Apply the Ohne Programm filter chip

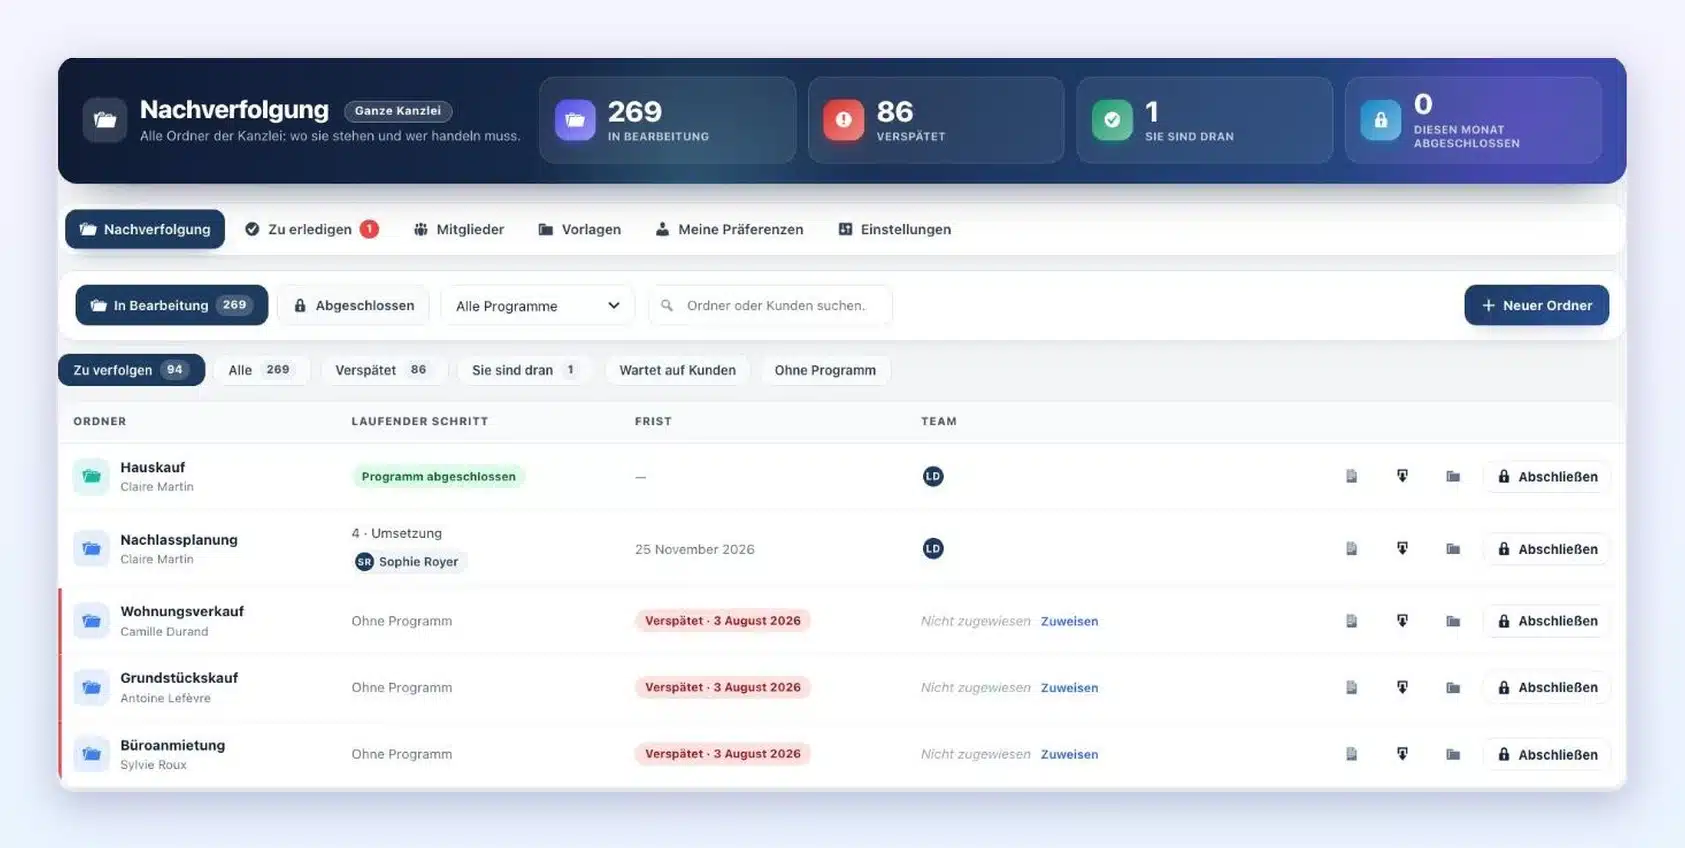[825, 370]
